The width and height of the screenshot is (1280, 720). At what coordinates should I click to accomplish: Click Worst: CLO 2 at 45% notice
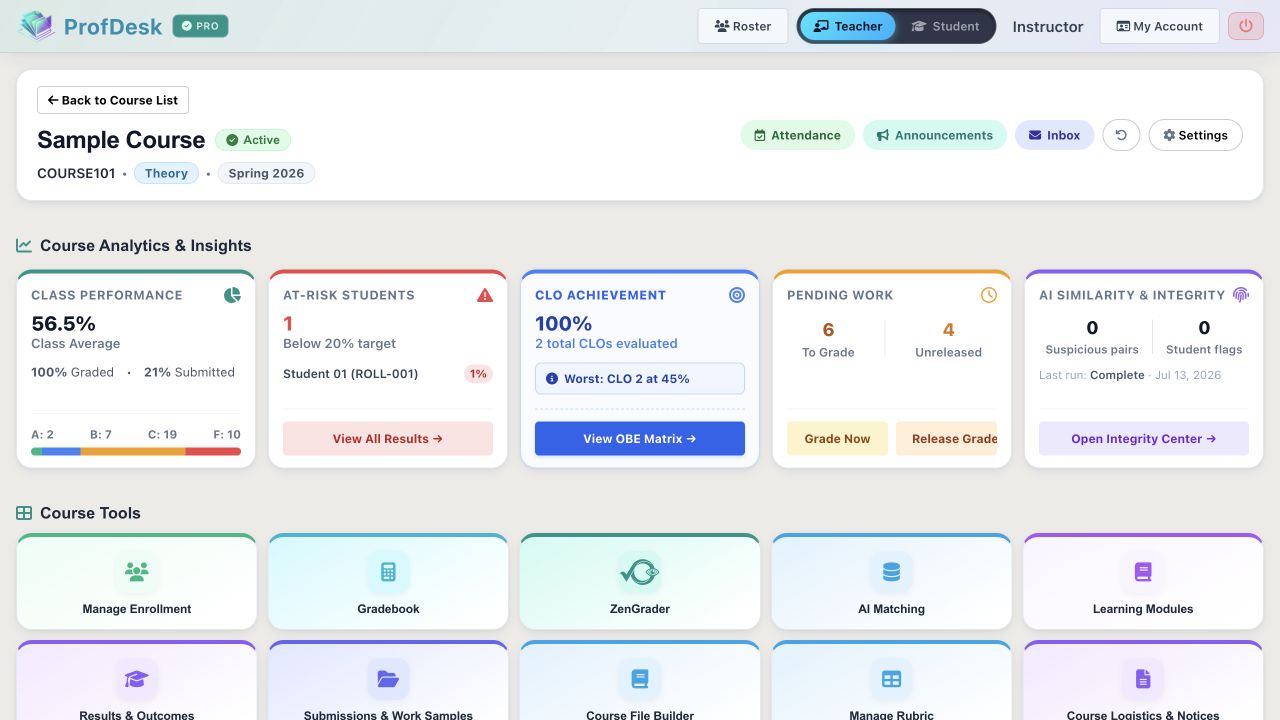coord(640,379)
